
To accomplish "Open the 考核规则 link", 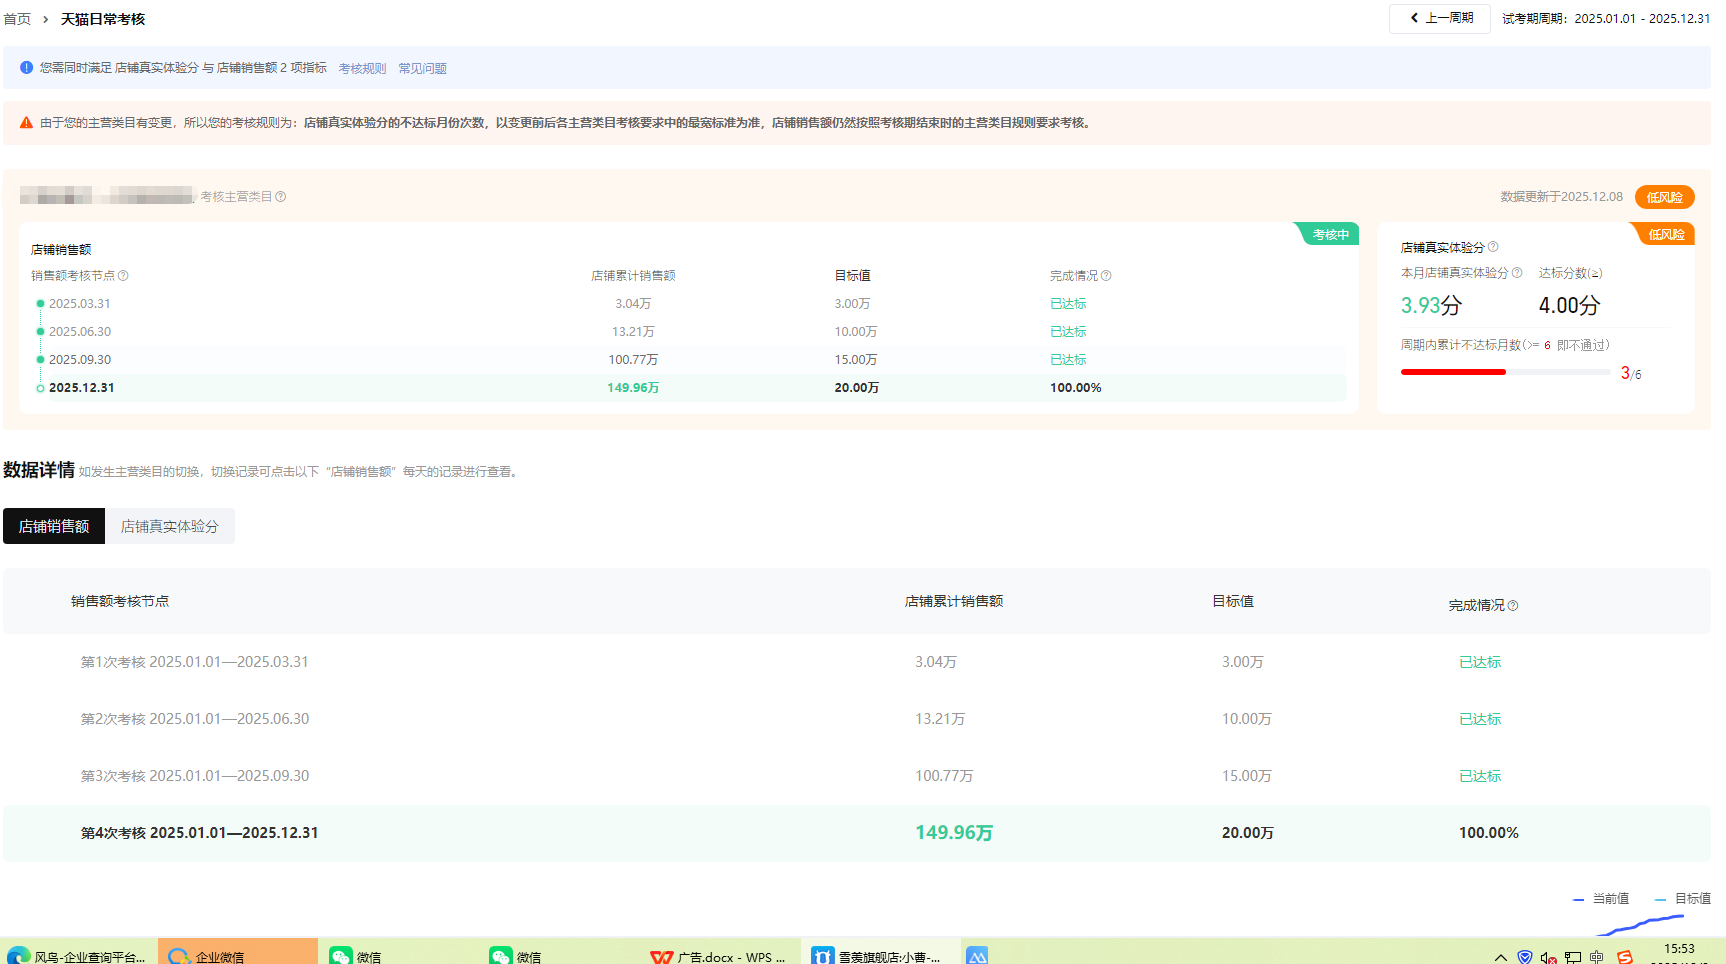I will (x=362, y=68).
